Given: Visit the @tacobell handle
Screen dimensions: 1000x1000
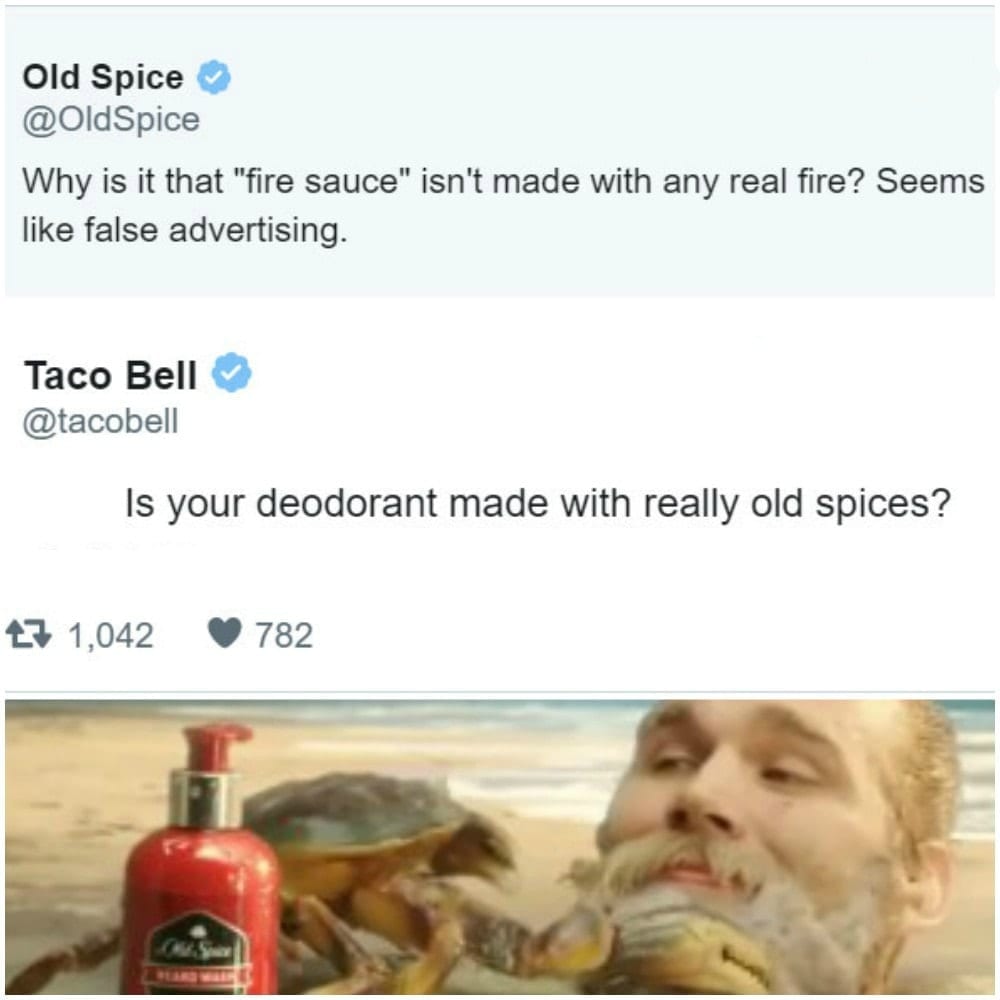Looking at the screenshot, I should (101, 421).
